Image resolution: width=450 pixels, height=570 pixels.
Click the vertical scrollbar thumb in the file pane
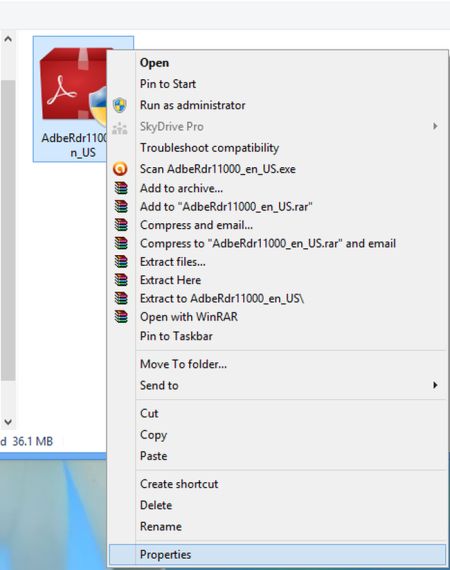(x=8, y=230)
